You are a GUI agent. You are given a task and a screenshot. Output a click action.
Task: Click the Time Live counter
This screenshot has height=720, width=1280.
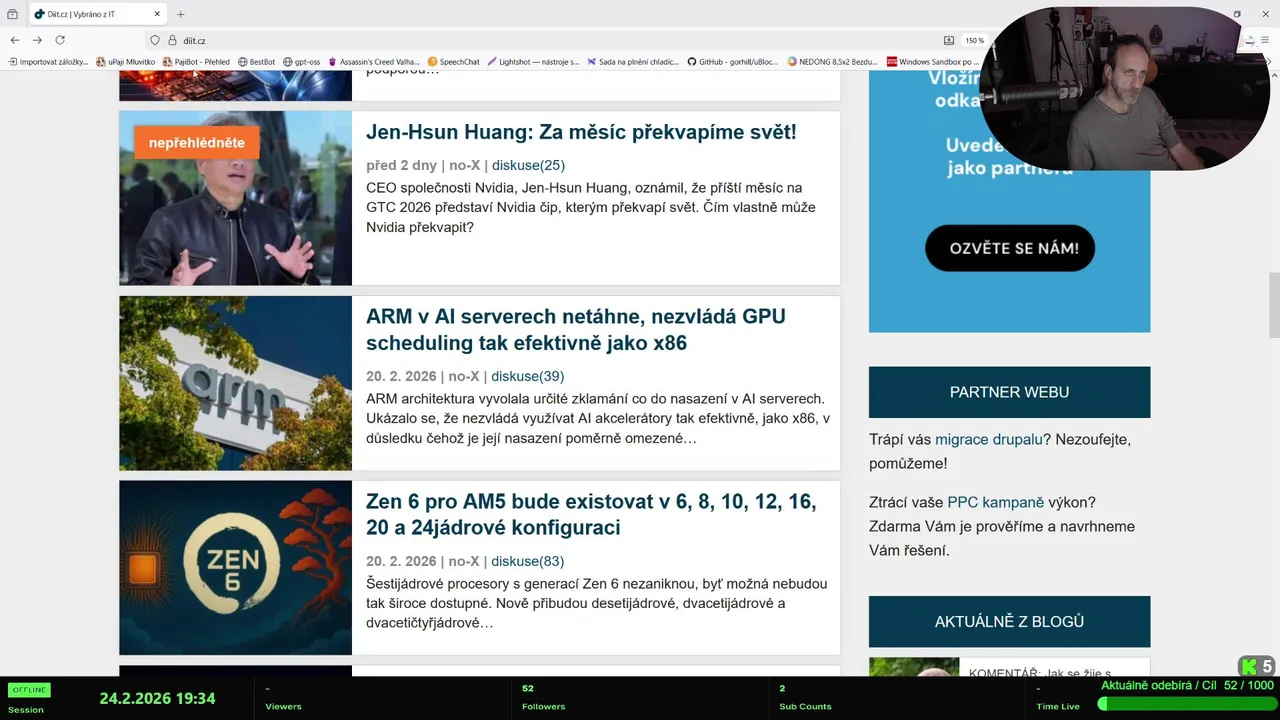coord(1058,698)
